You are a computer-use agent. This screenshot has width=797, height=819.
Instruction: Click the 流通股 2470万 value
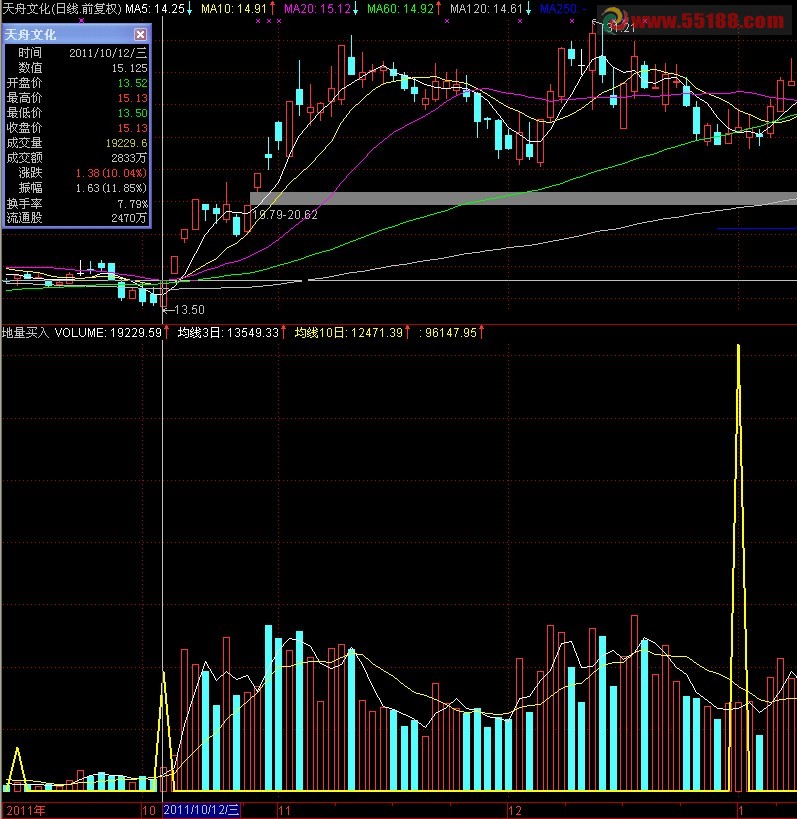129,218
